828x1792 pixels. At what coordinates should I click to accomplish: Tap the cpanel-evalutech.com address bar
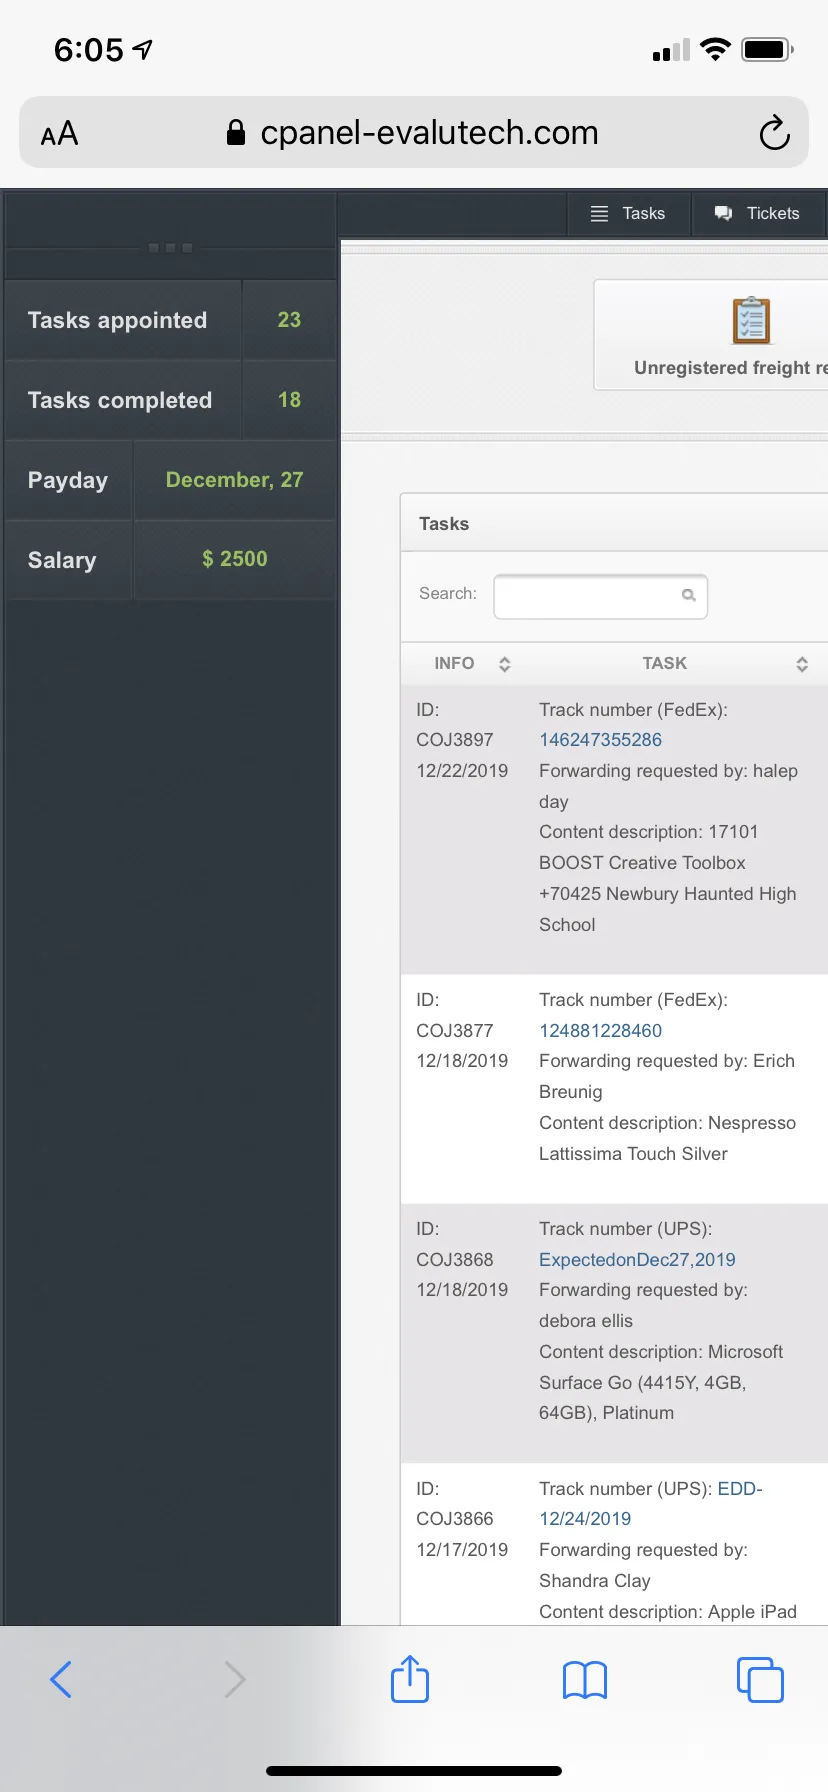[x=414, y=132]
